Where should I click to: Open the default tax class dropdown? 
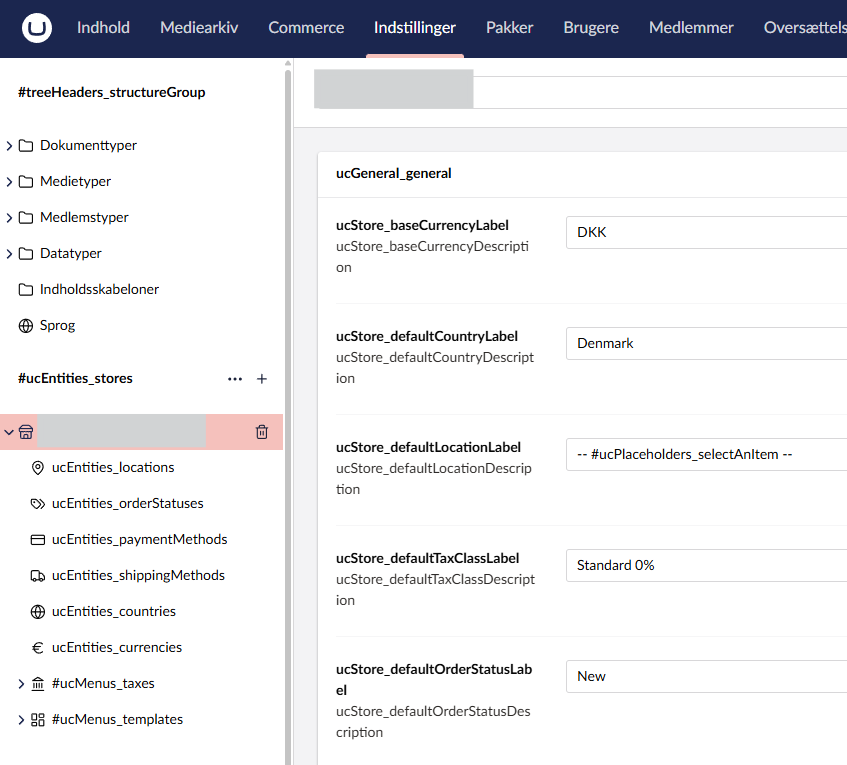[x=705, y=565]
